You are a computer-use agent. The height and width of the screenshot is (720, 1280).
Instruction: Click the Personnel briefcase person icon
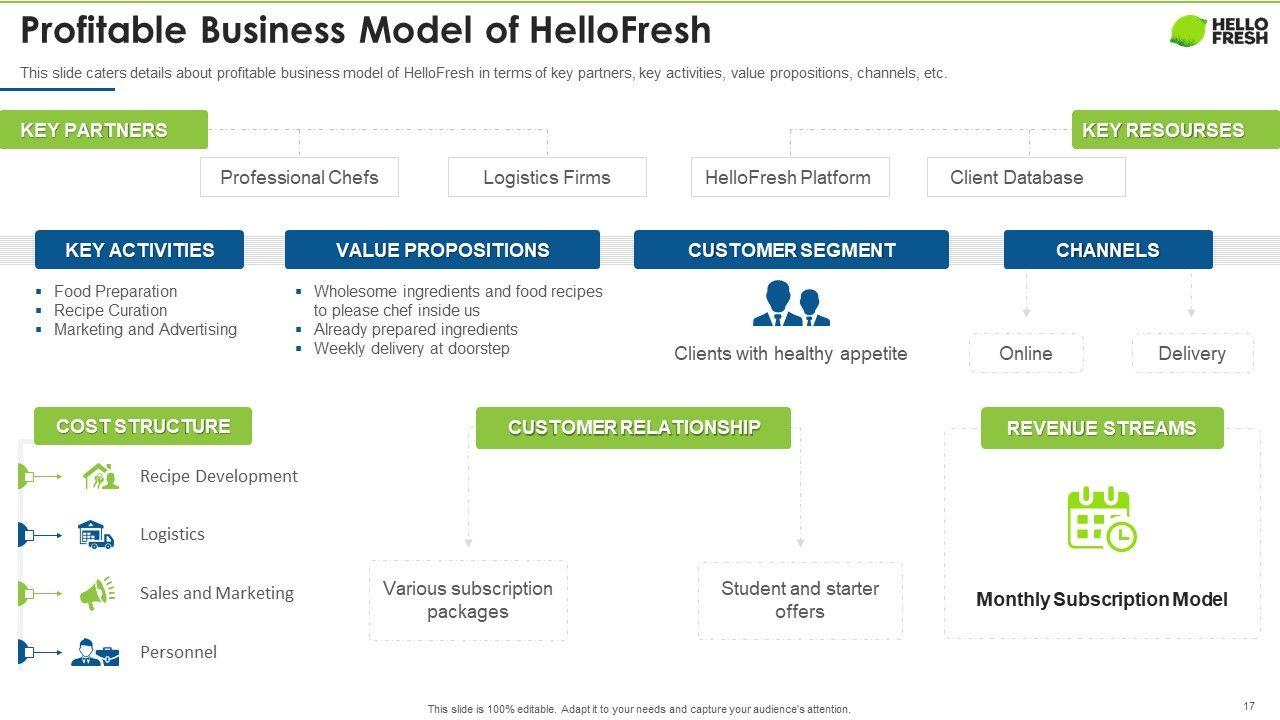pyautogui.click(x=96, y=652)
